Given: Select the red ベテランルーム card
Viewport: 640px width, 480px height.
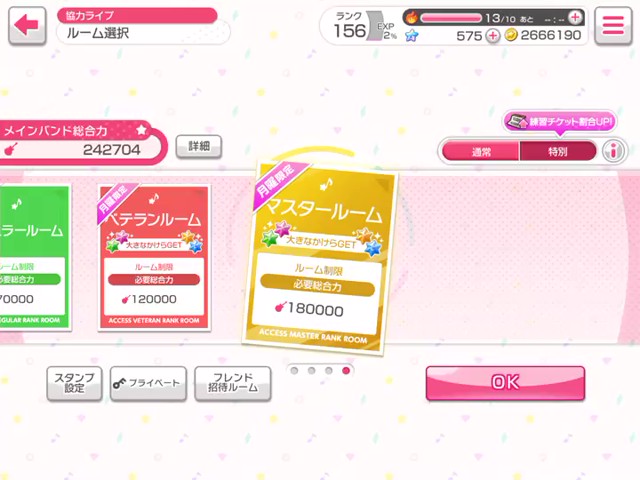Looking at the screenshot, I should pyautogui.click(x=155, y=257).
